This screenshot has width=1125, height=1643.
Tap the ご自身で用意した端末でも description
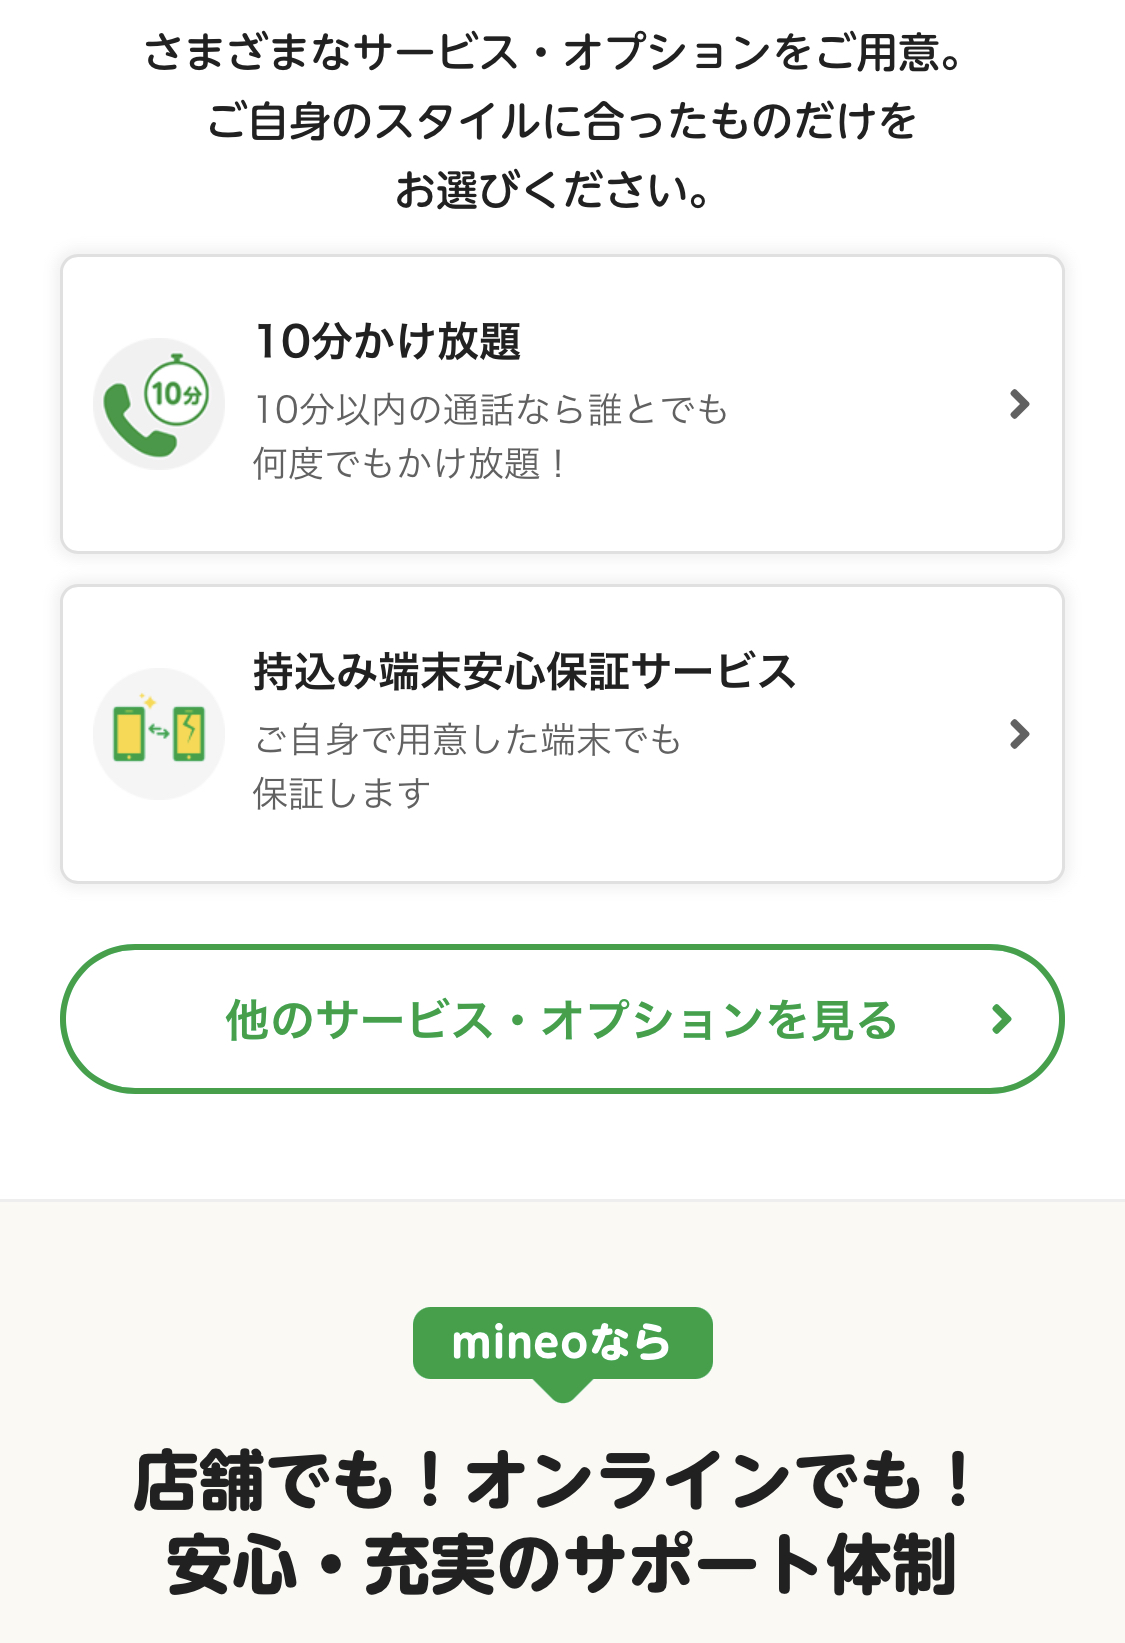(467, 740)
